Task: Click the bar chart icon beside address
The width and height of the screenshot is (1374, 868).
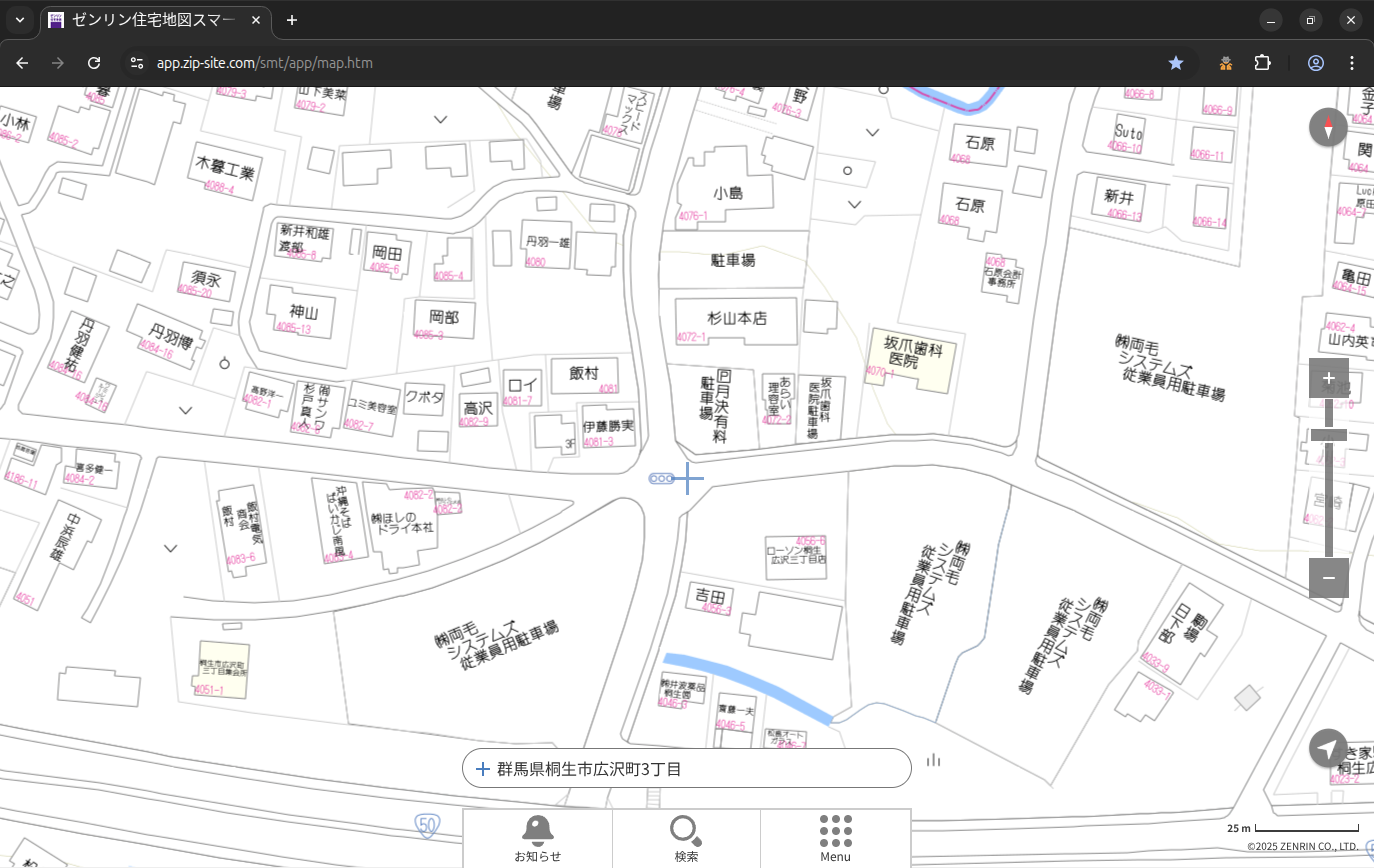Action: [934, 760]
